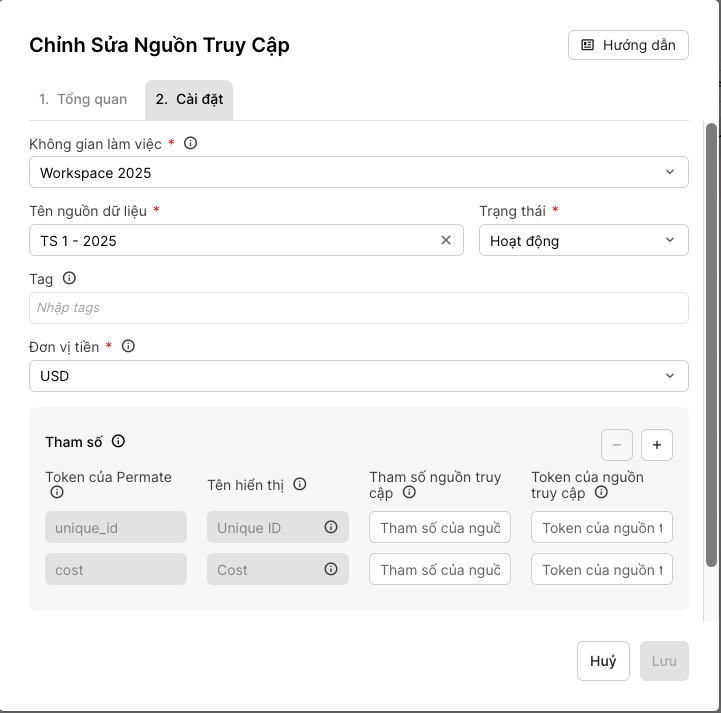This screenshot has width=721, height=713.
Task: Click info icon next to Đơn vị tiền
Action: (x=128, y=346)
